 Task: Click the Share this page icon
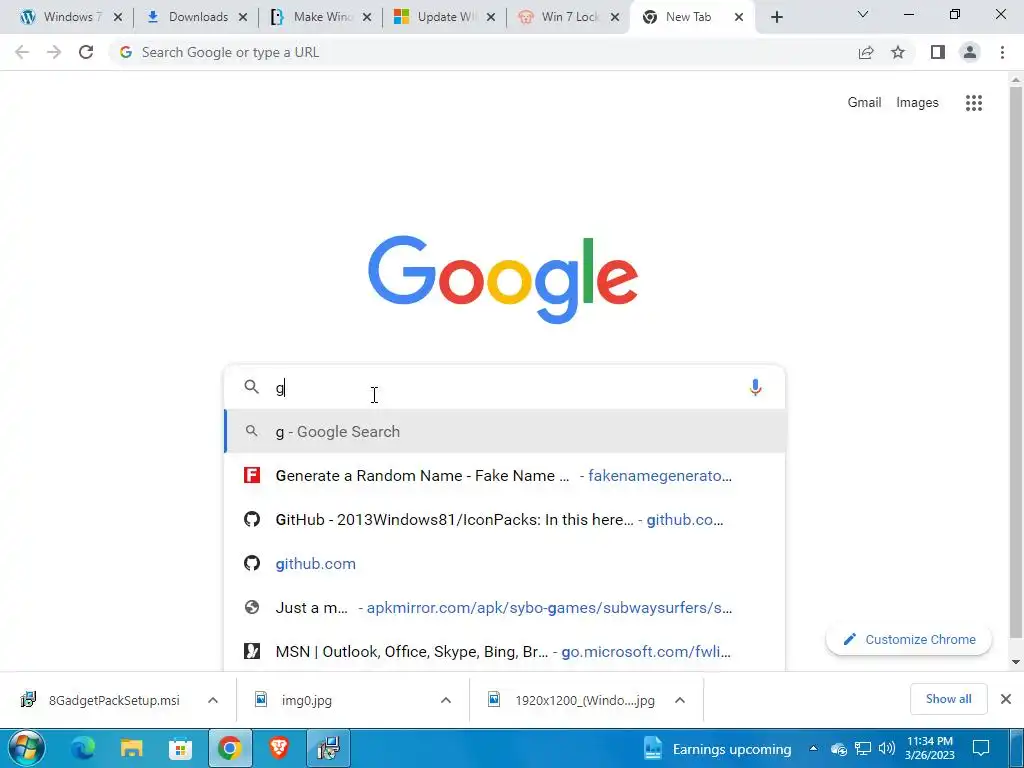(866, 52)
